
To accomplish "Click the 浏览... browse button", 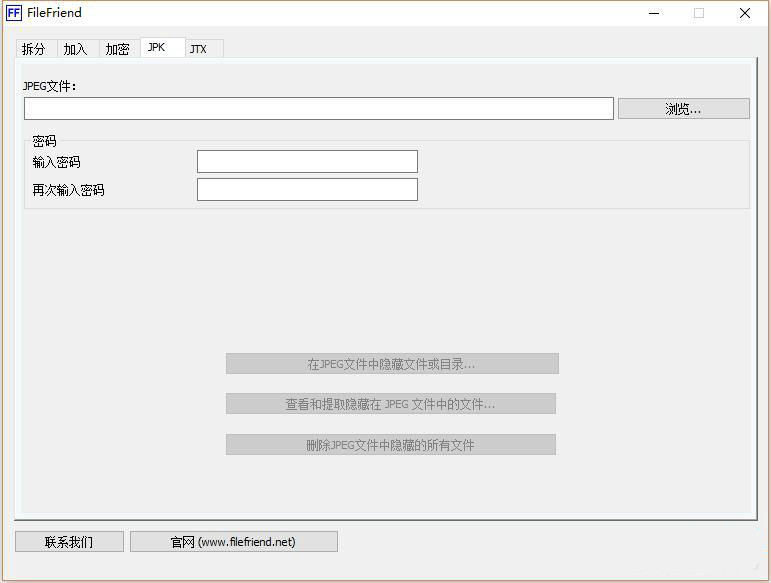I will 683,109.
